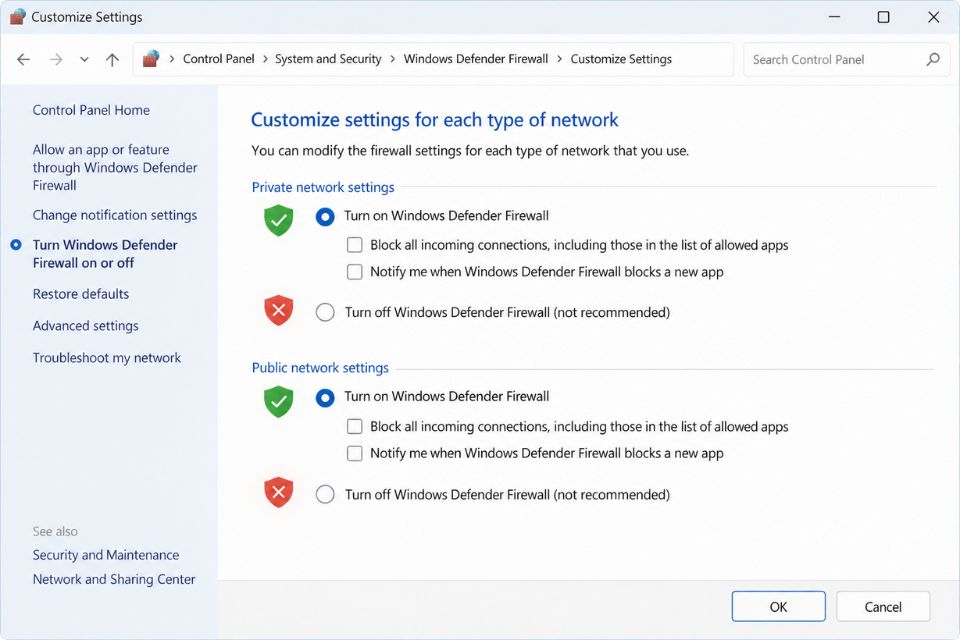
Task: Open Change notification settings link
Action: tap(115, 215)
